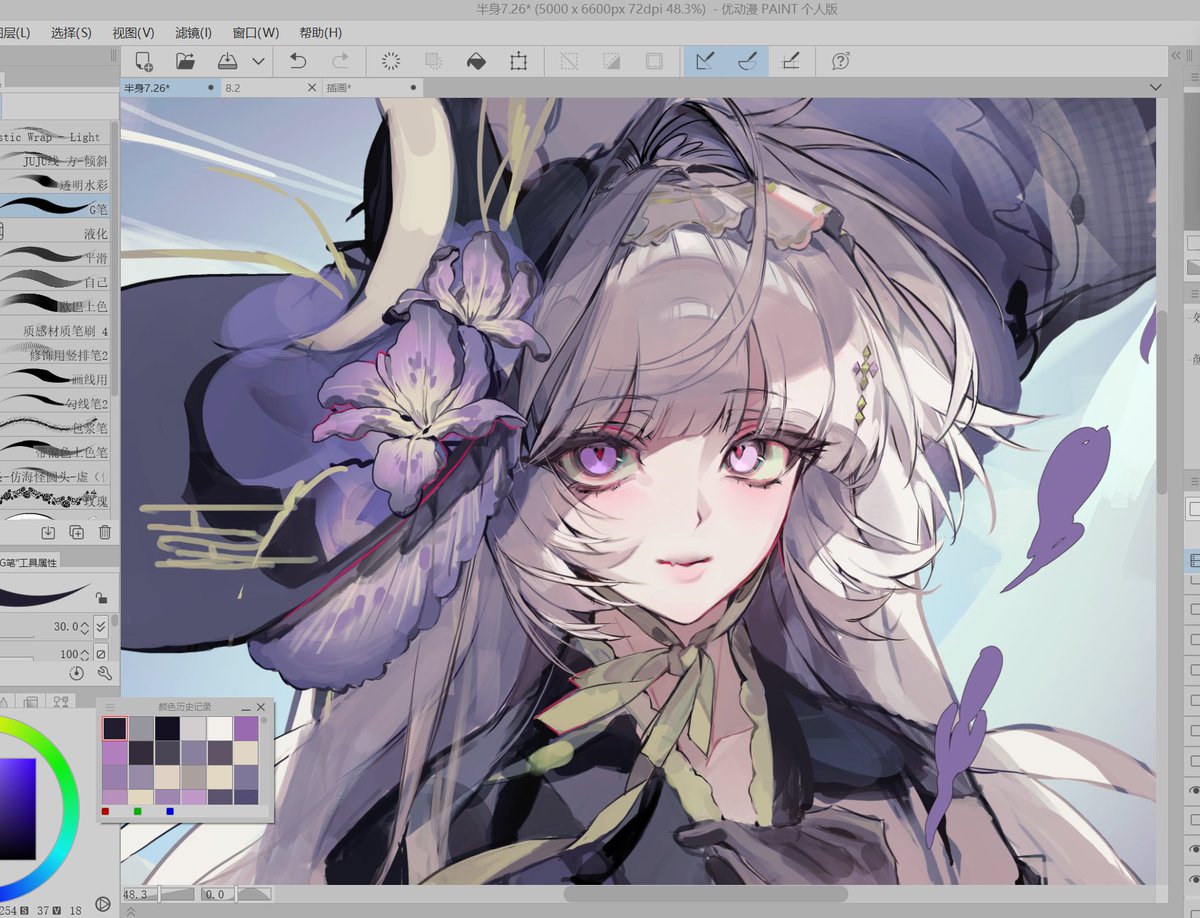Switch to the intermediate color palette tab

pos(61,702)
